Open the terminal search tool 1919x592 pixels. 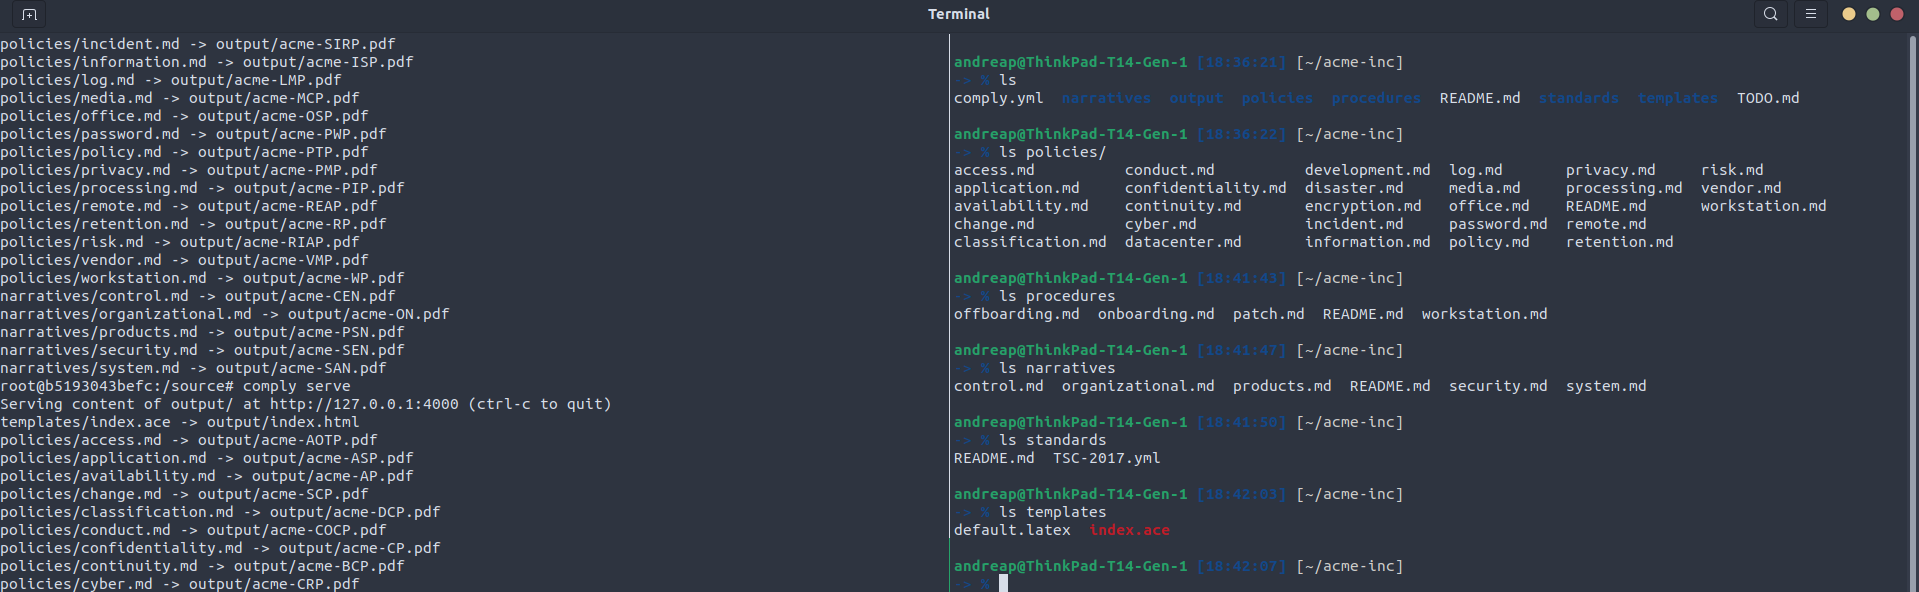point(1770,14)
